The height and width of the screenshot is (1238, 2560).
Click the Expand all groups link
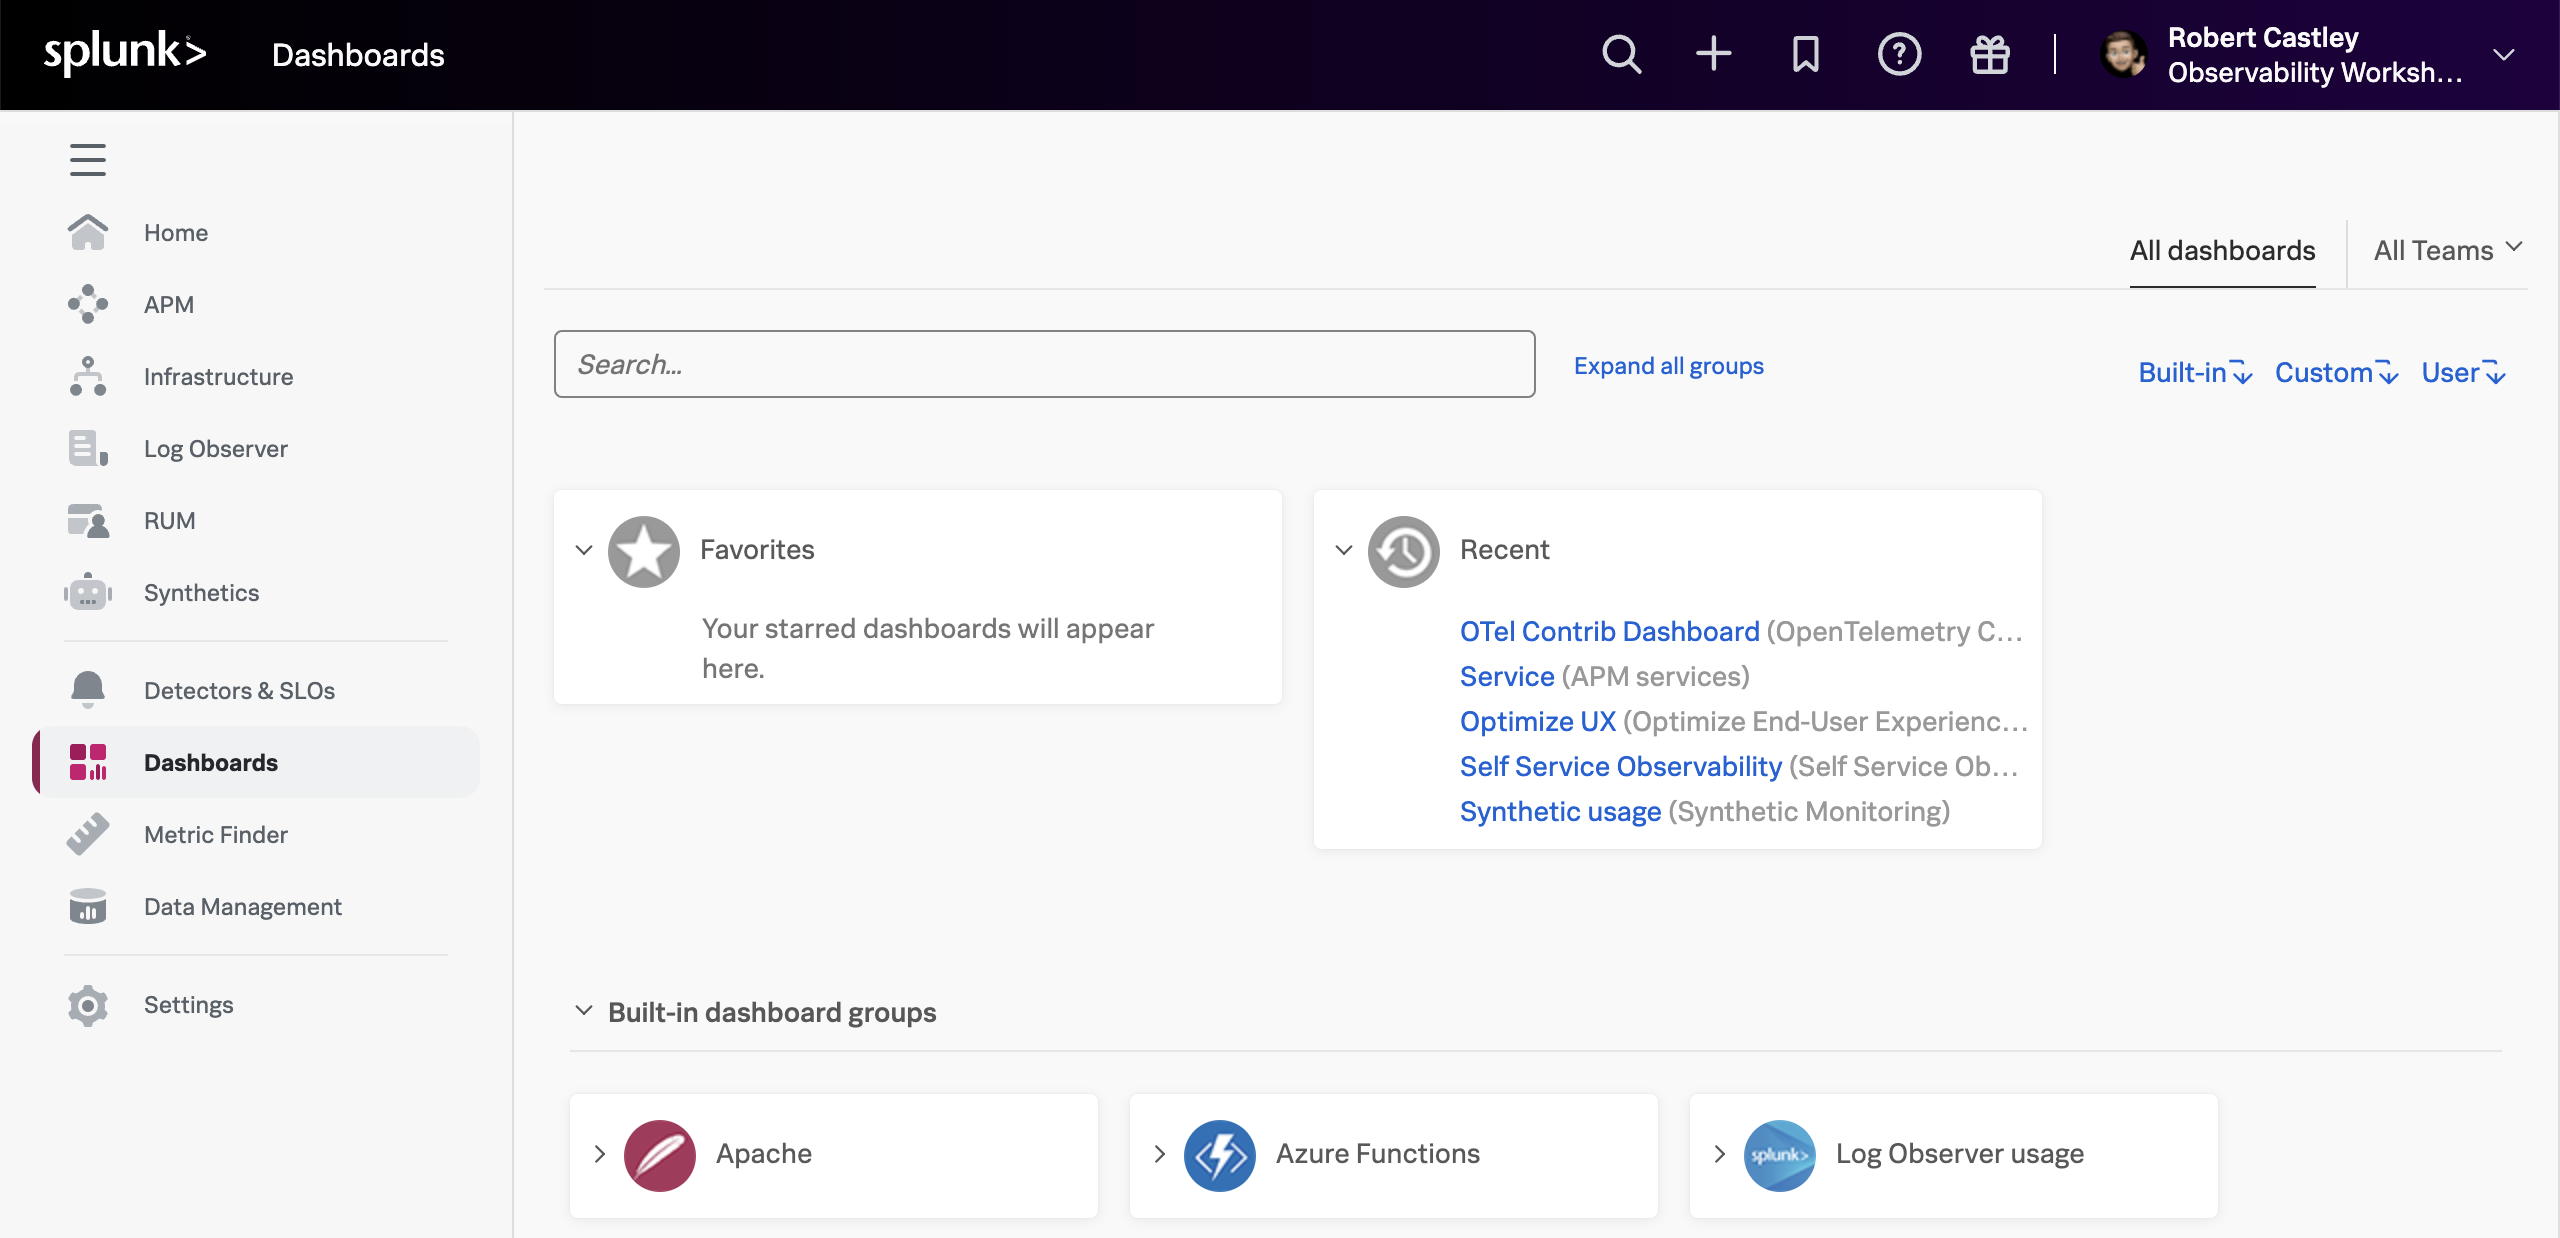pos(1668,365)
